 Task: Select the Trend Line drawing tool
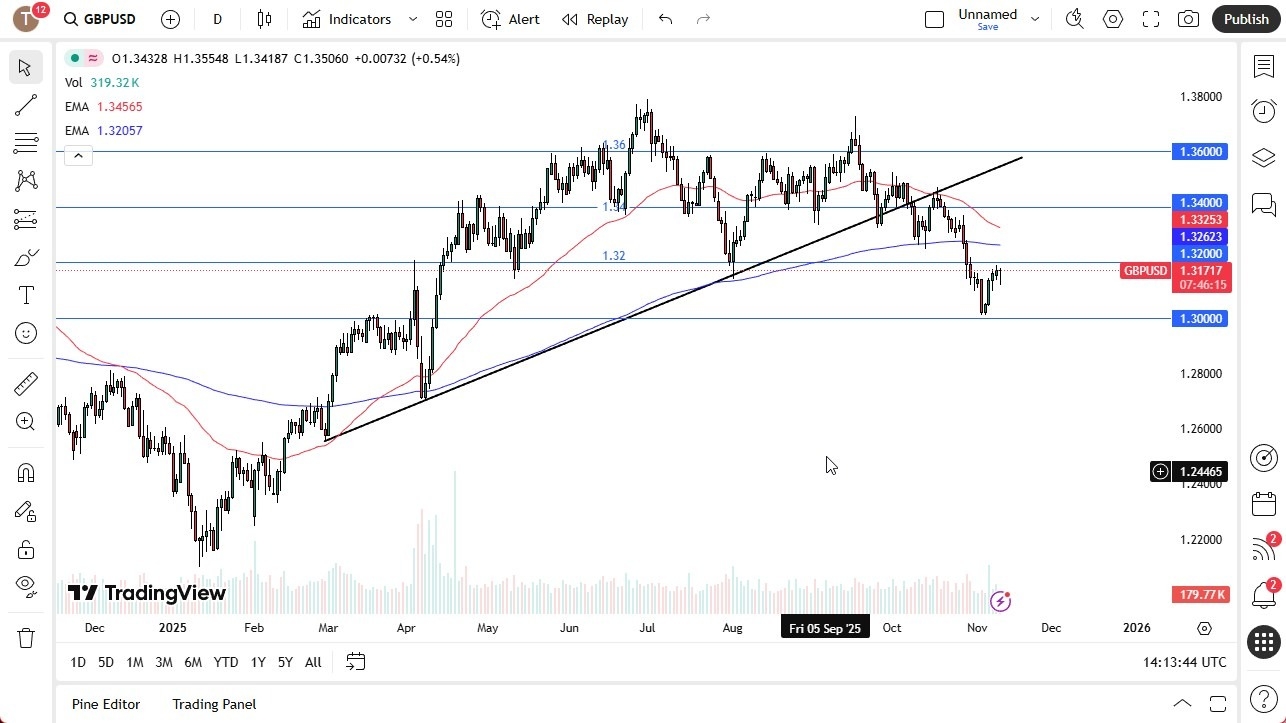click(x=26, y=105)
